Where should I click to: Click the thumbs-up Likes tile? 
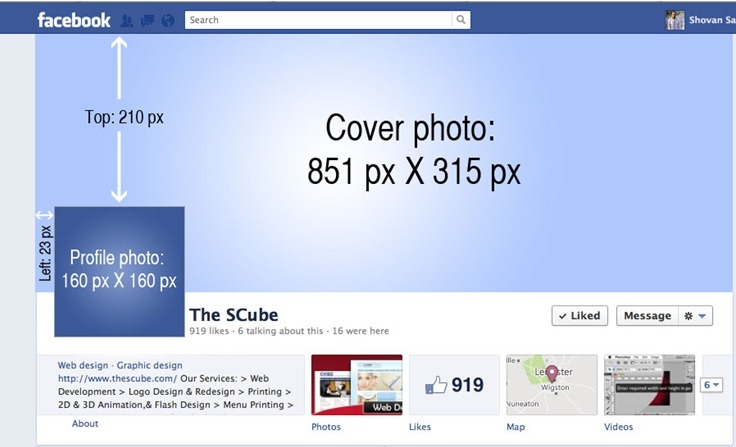454,385
